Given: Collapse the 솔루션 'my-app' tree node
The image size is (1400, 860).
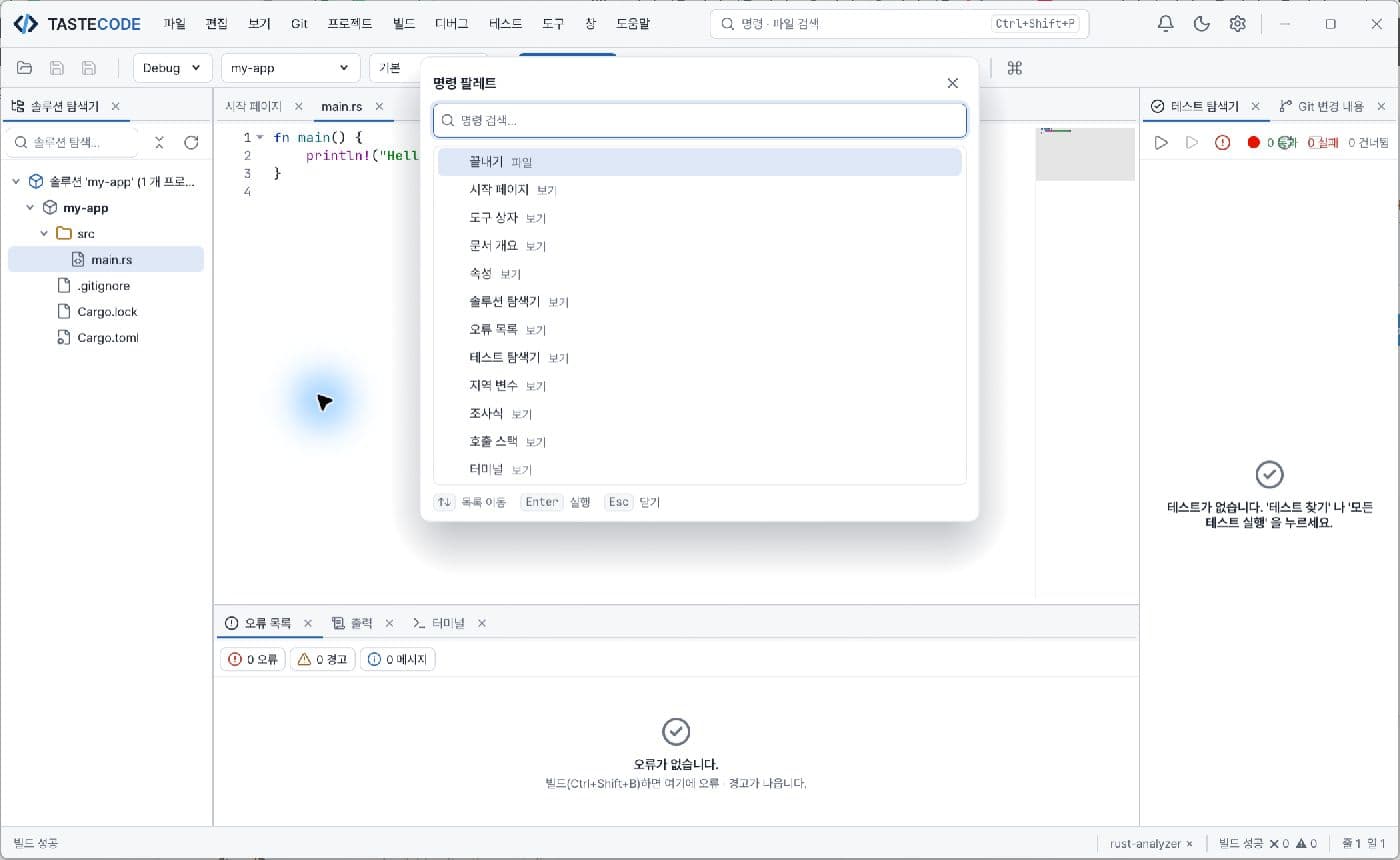Looking at the screenshot, I should coord(16,182).
